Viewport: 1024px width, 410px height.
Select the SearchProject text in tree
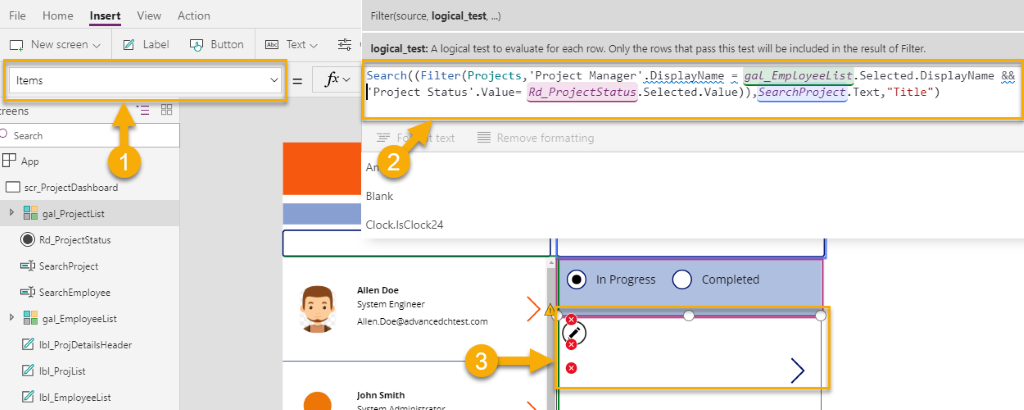click(69, 266)
